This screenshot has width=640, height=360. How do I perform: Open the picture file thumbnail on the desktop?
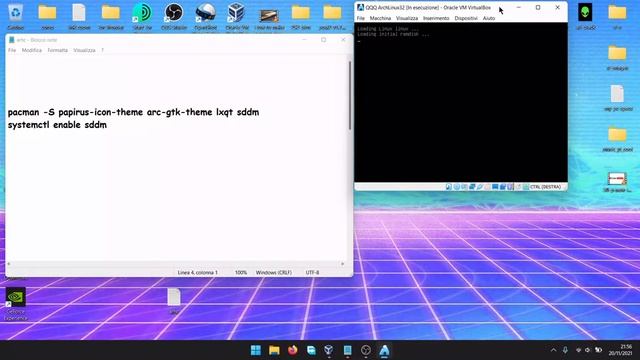coord(269,16)
